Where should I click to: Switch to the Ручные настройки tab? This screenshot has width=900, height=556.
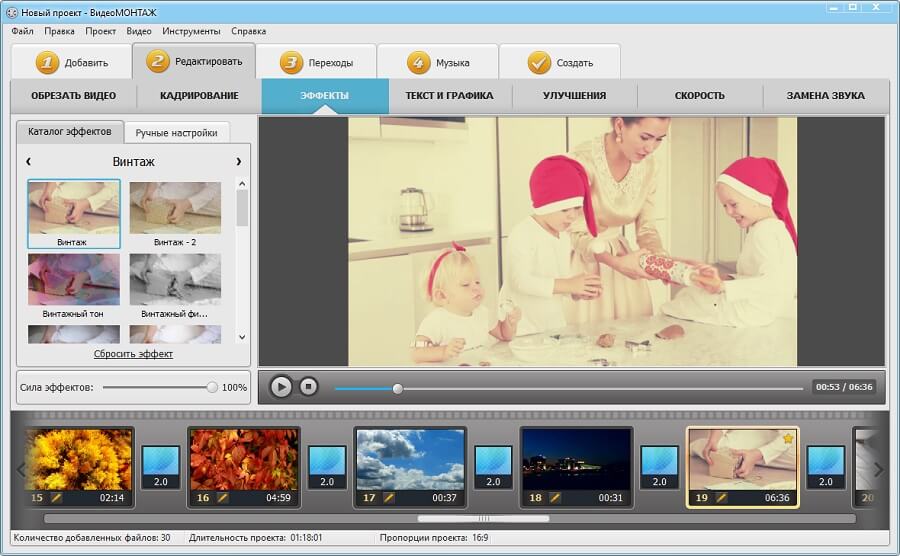177,132
